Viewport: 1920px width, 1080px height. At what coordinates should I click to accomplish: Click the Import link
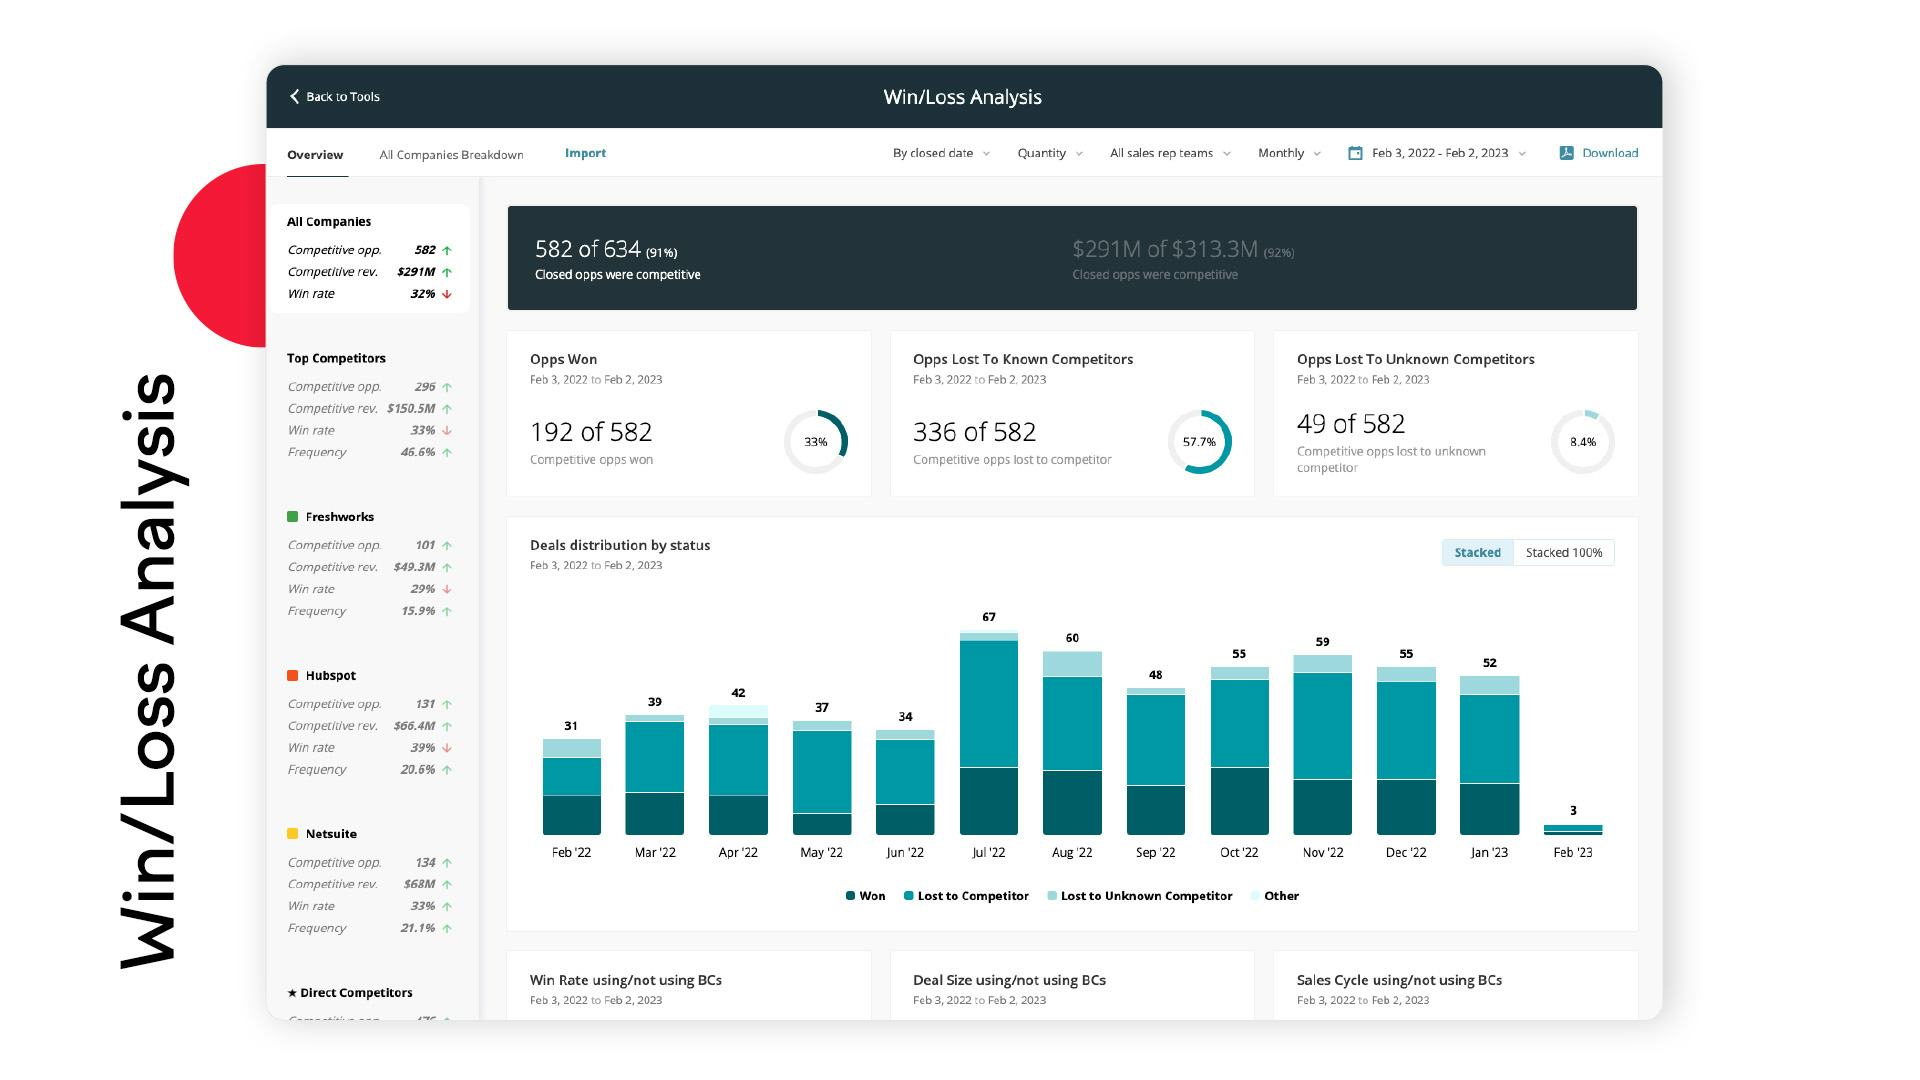[585, 153]
